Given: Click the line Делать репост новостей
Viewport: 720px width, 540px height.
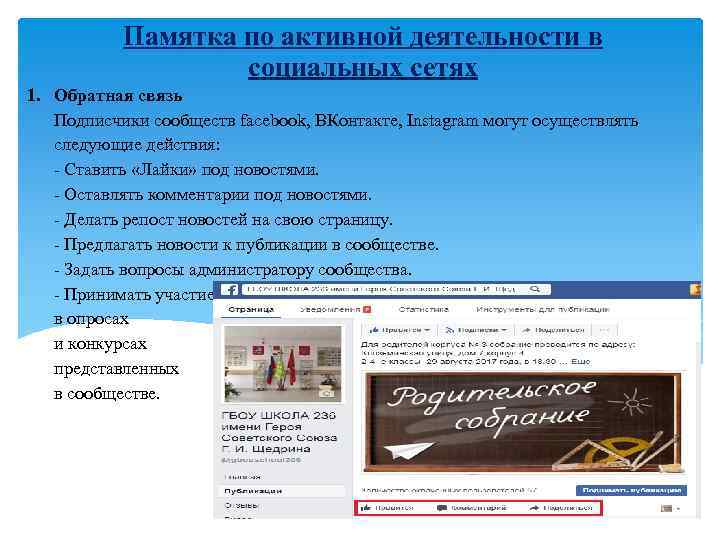Looking at the screenshot, I should pyautogui.click(x=223, y=219).
